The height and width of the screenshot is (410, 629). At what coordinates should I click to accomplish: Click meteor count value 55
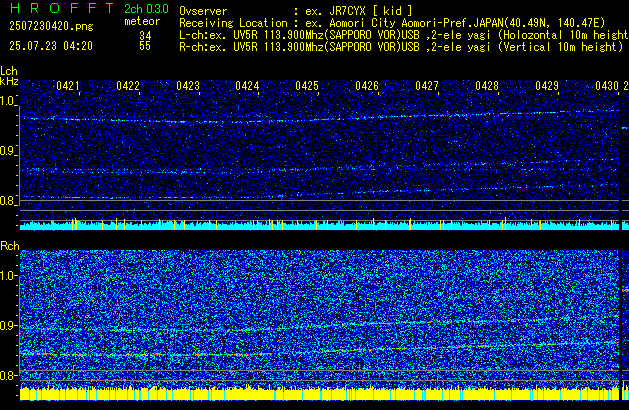click(145, 46)
